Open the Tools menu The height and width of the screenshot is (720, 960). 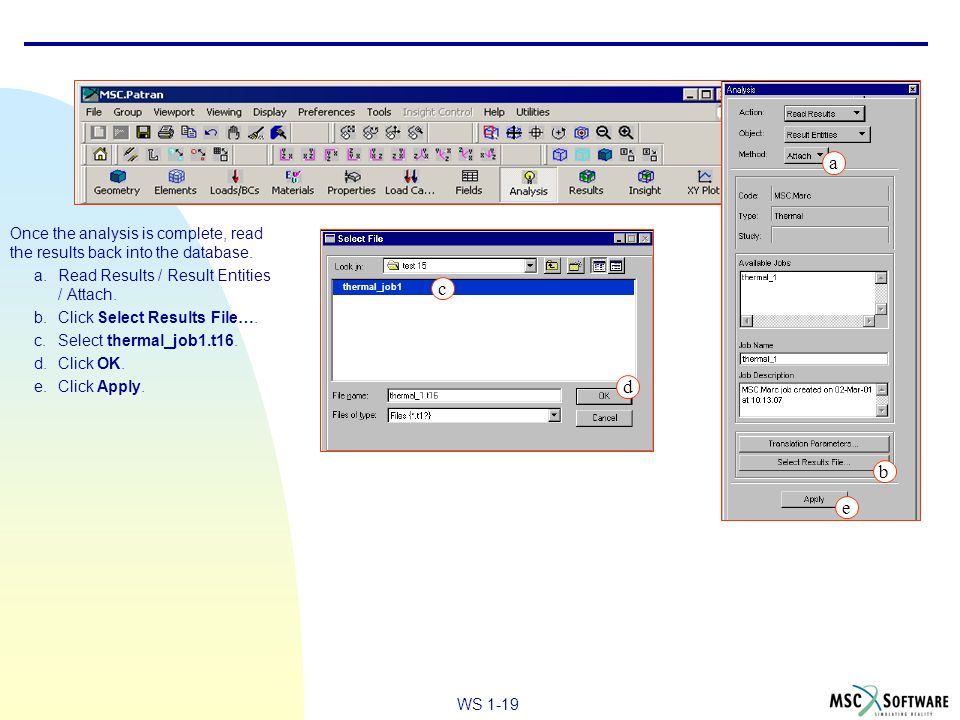379,112
